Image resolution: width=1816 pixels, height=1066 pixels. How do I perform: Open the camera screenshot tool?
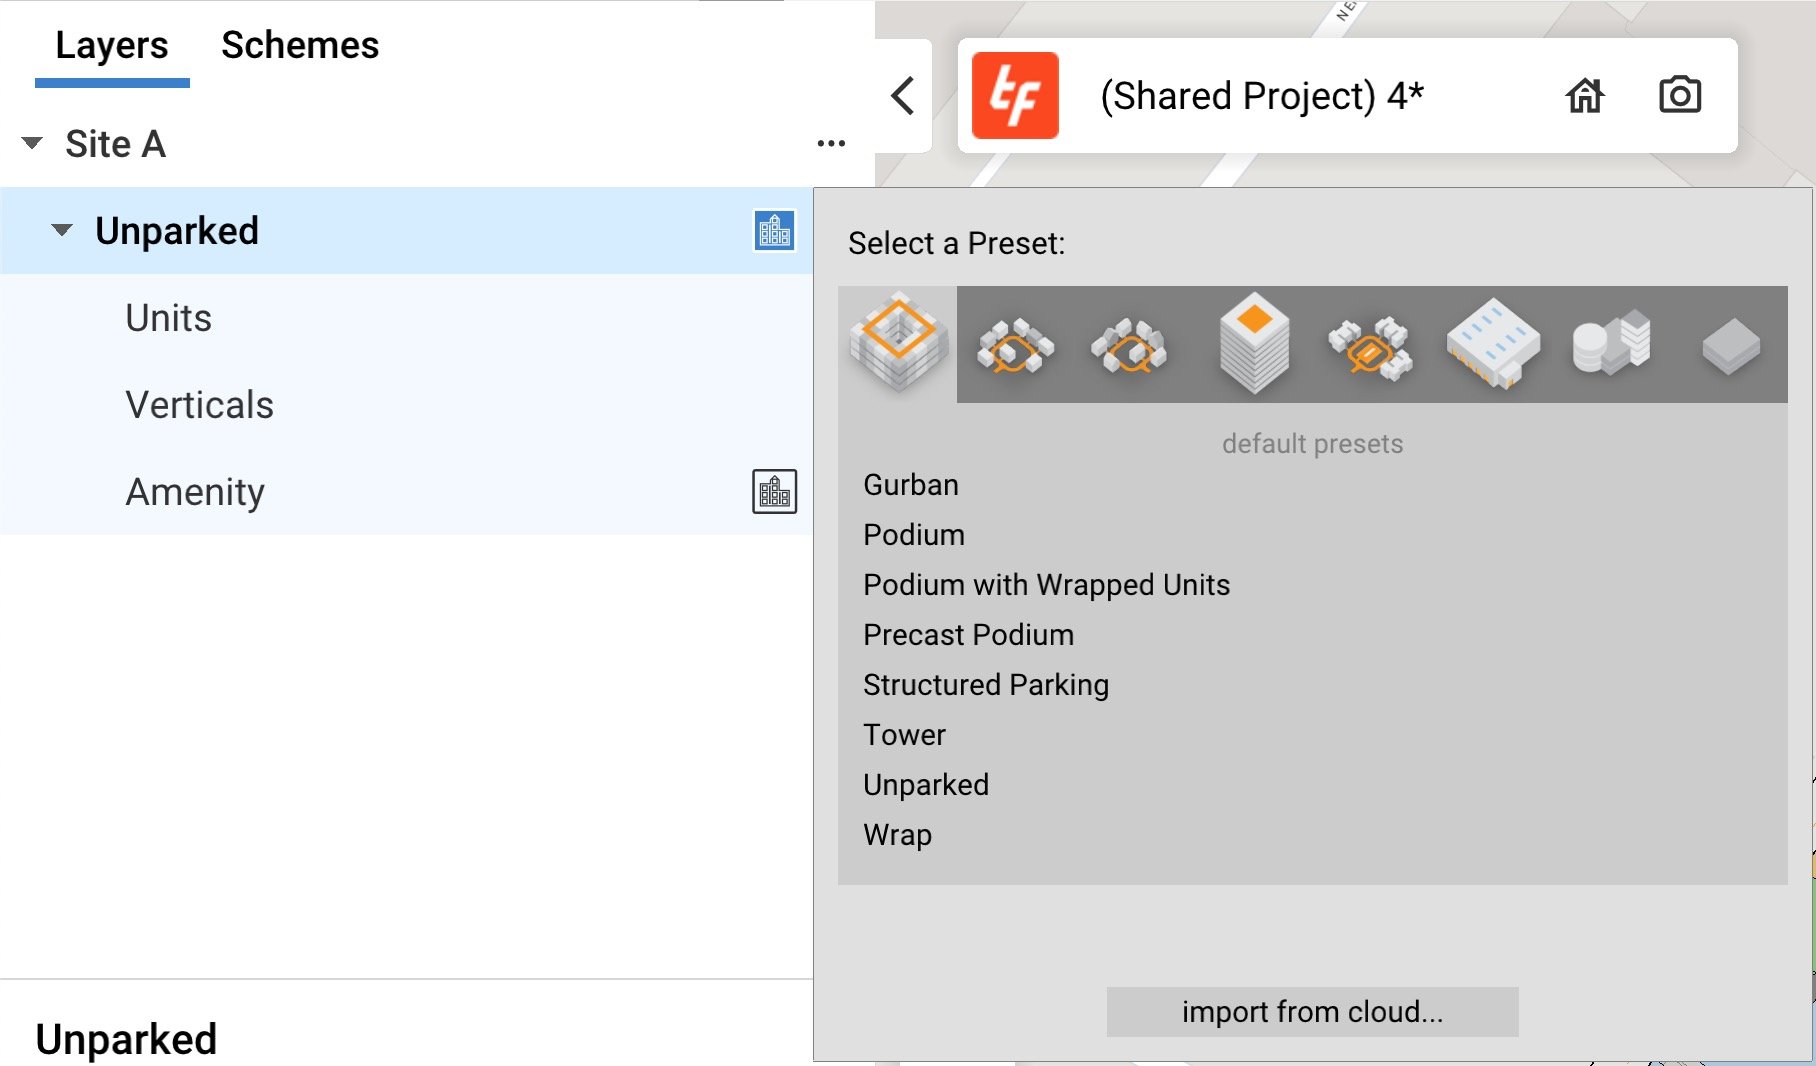pos(1681,96)
